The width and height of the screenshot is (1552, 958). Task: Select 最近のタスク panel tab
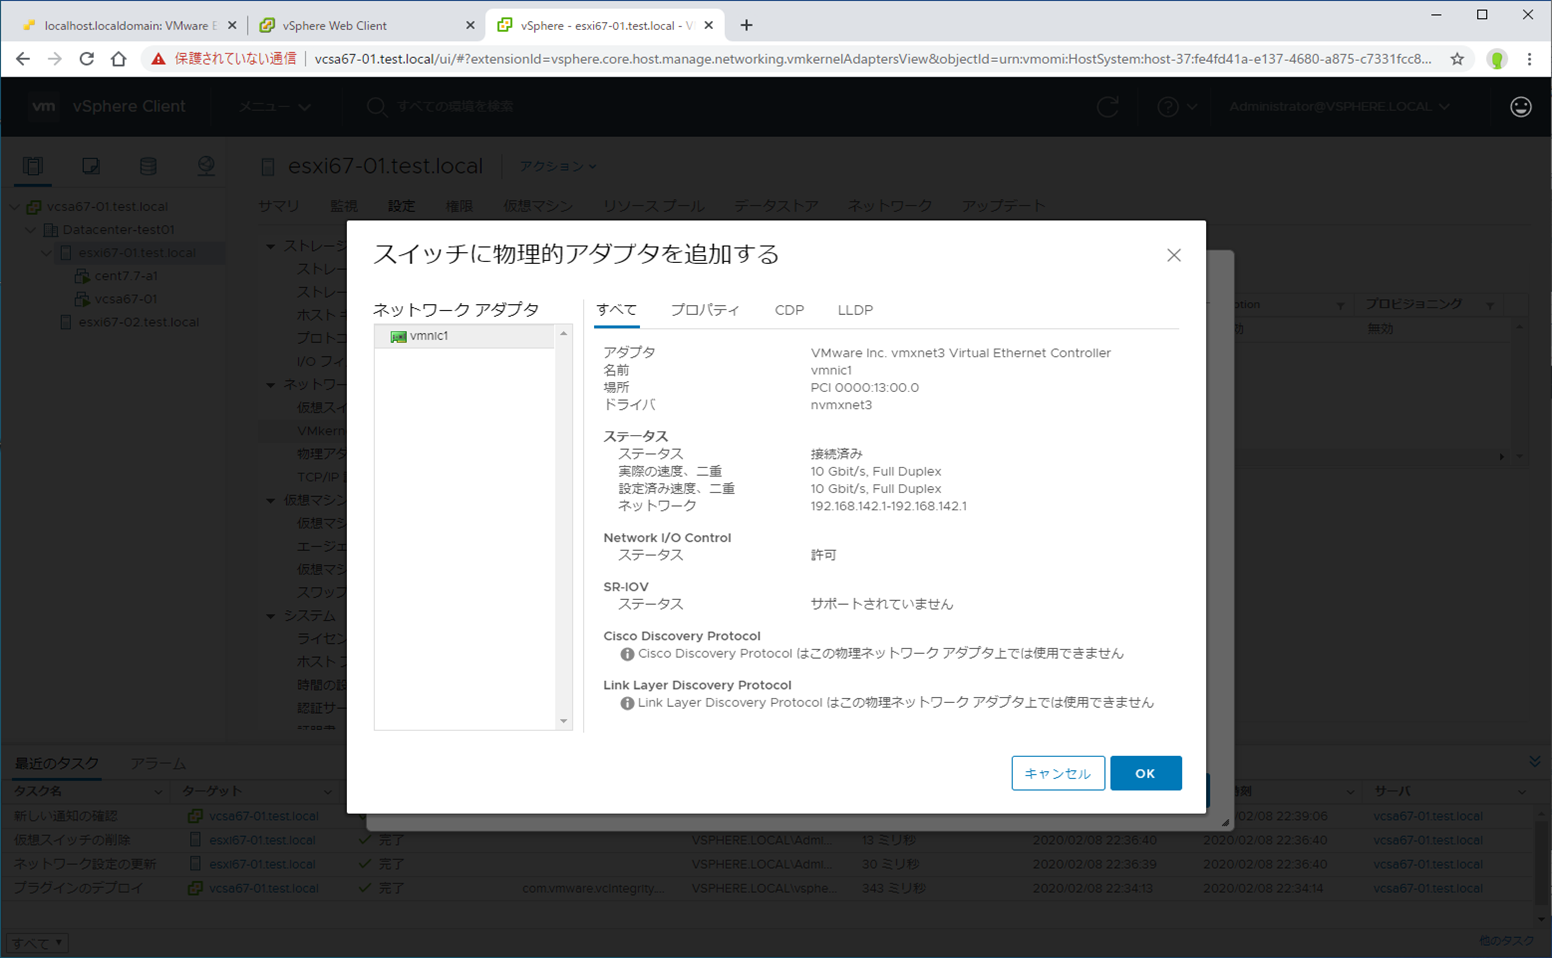click(x=57, y=763)
